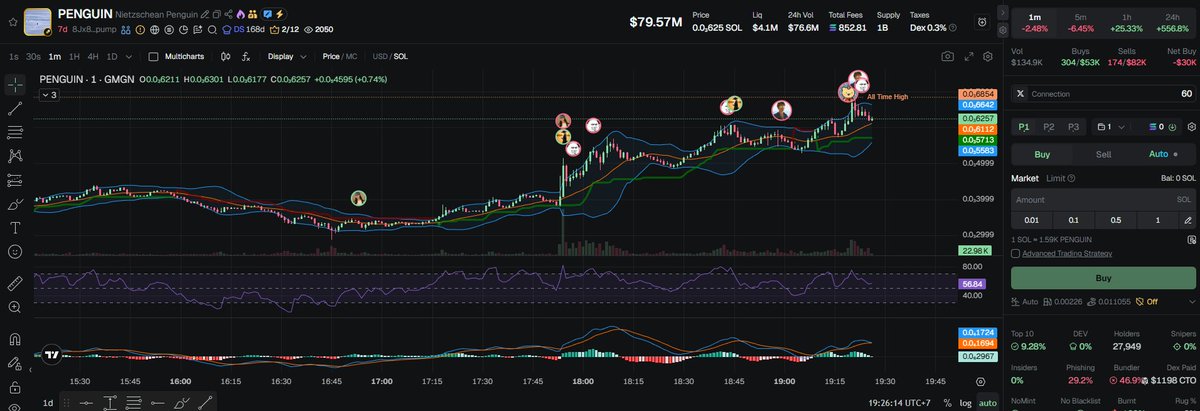Open indicators fx button

(246, 57)
